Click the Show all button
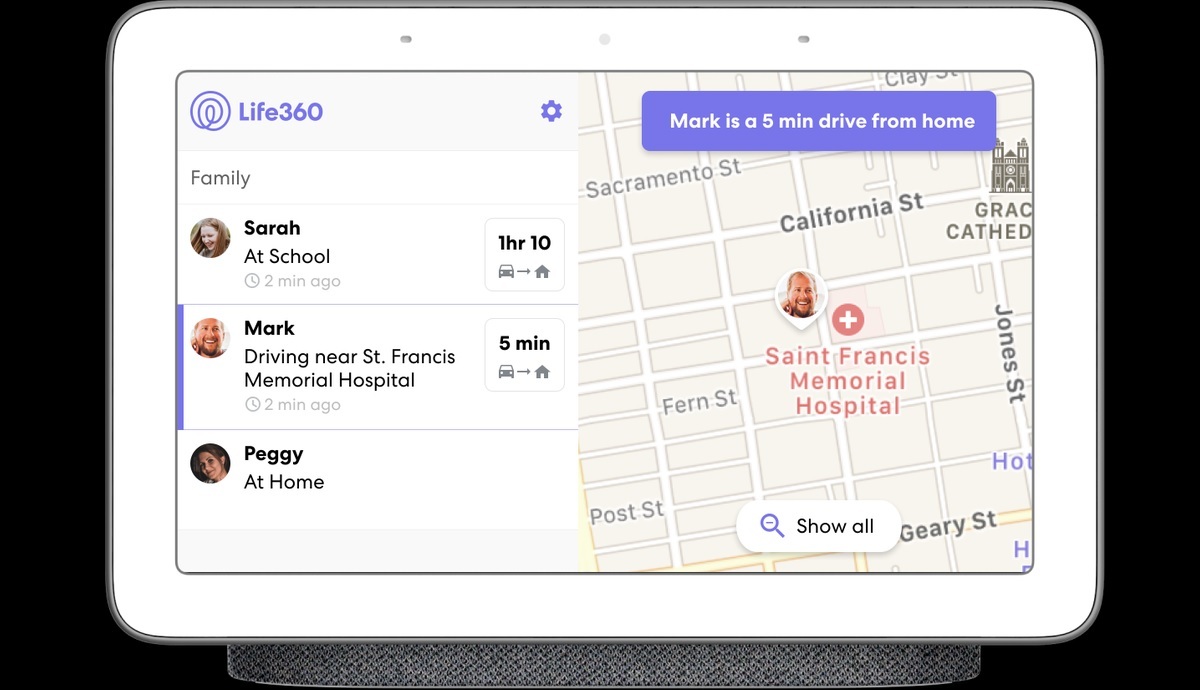The width and height of the screenshot is (1200, 690). pos(818,526)
